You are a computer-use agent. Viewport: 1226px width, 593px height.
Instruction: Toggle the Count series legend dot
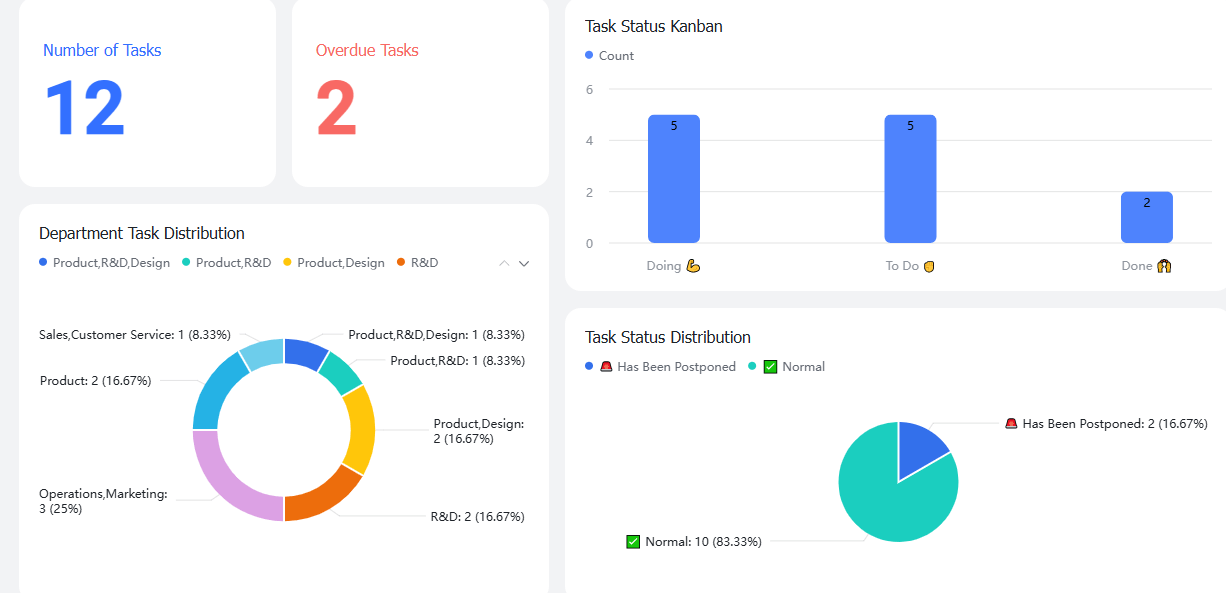(589, 55)
